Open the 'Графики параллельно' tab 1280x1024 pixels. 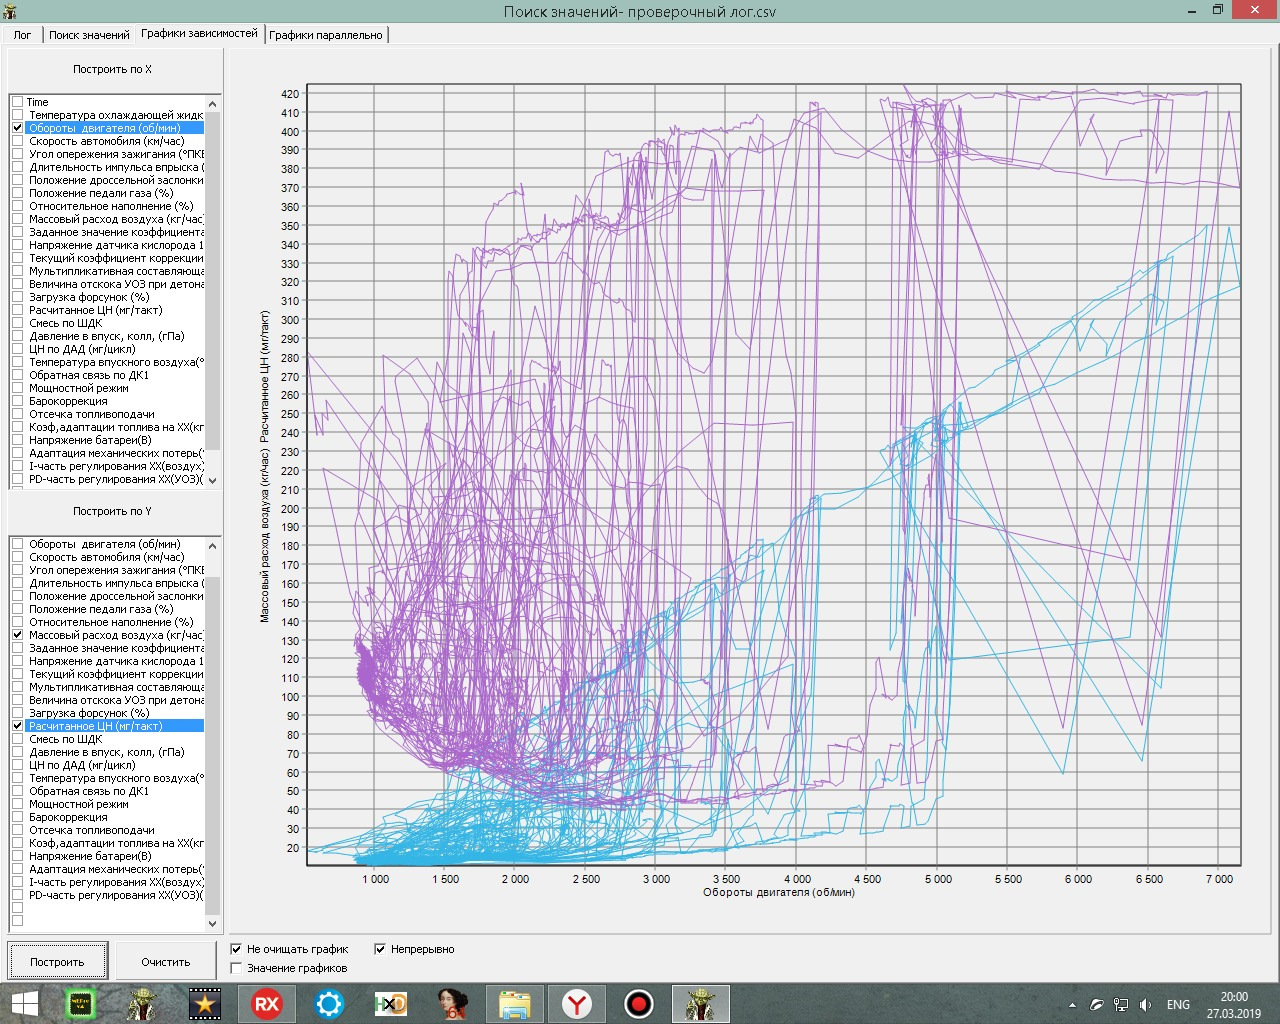[325, 35]
